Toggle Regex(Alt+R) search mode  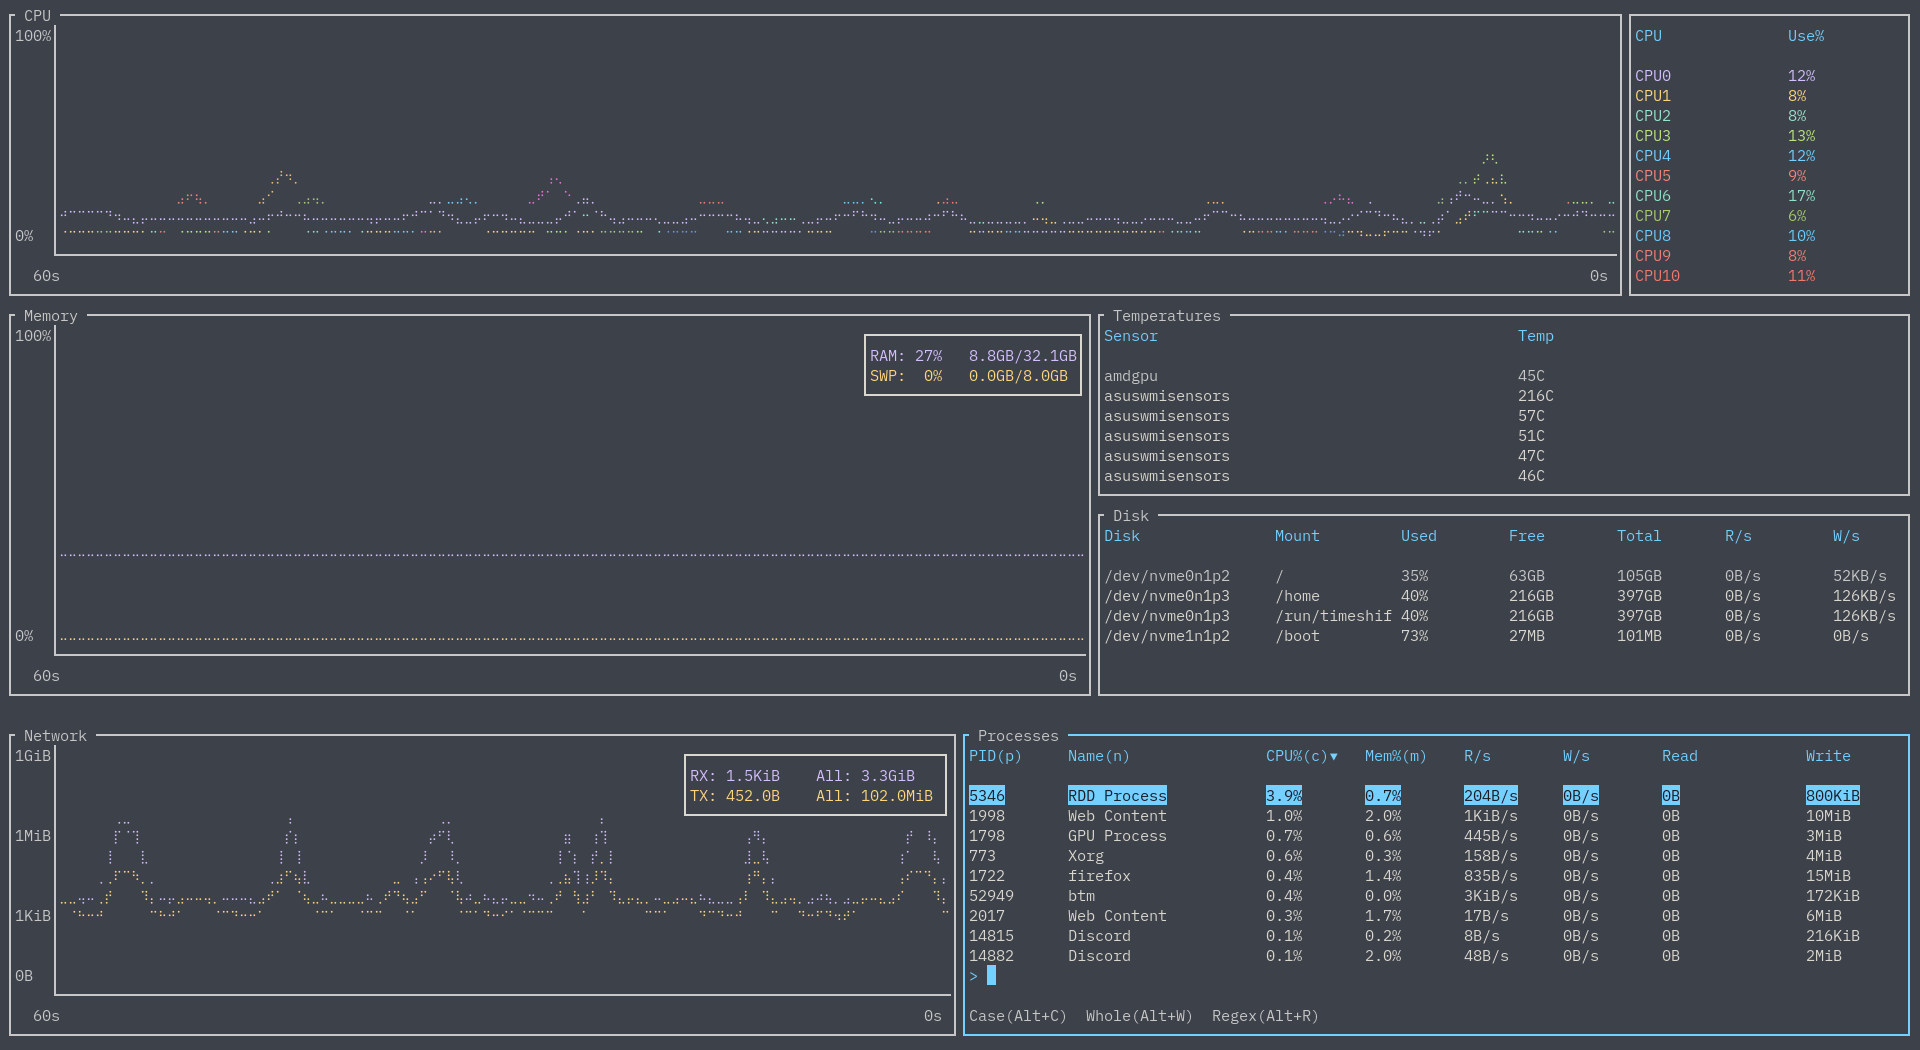[x=1265, y=1016]
